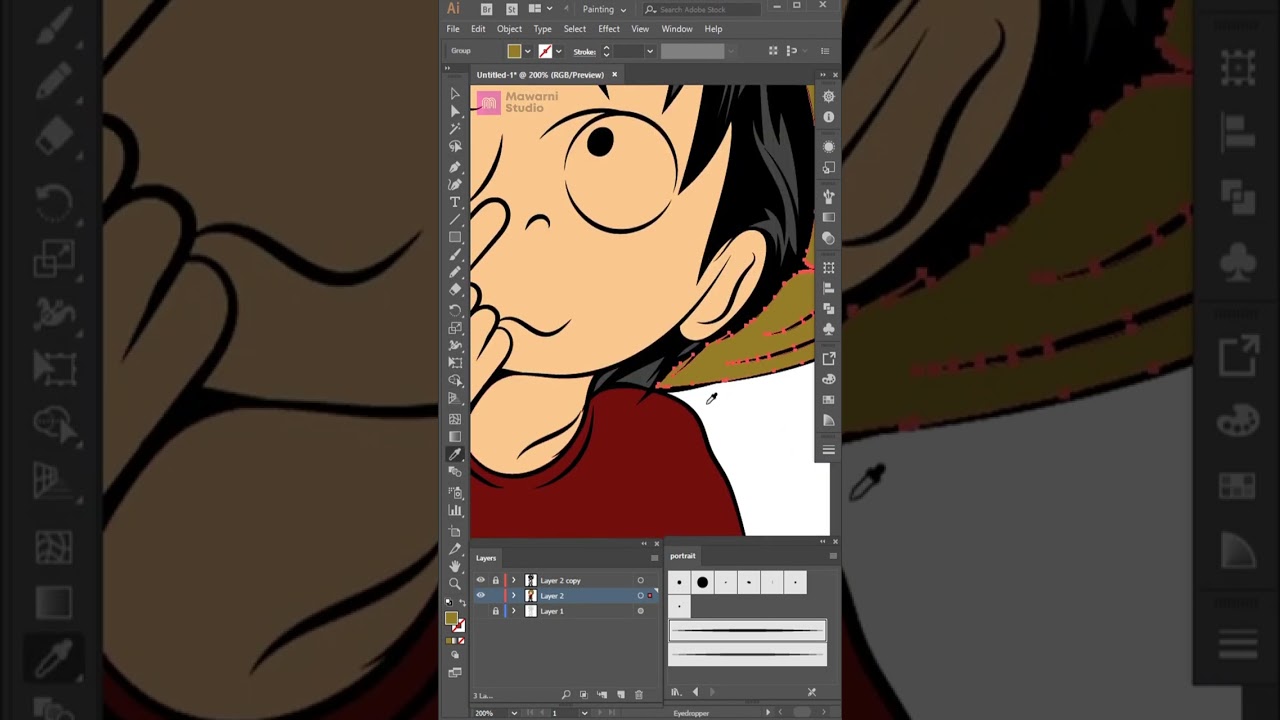Load previous brush library arrow
Image resolution: width=1280 pixels, height=720 pixels.
click(x=695, y=692)
